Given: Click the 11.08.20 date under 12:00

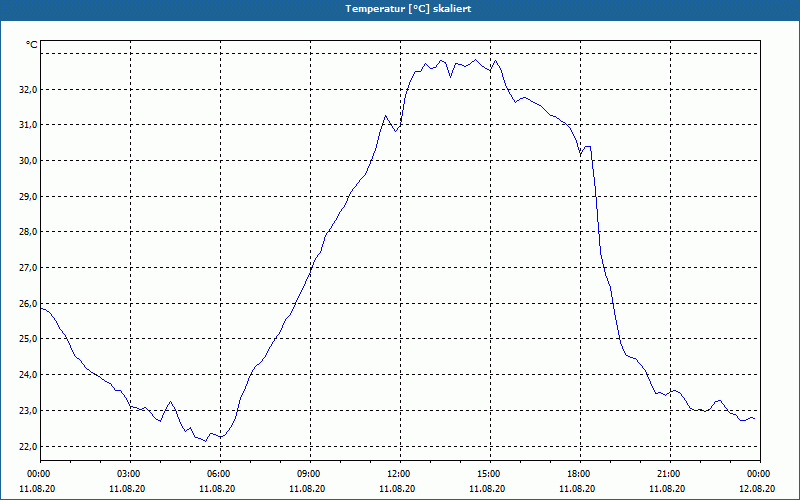Looking at the screenshot, I should pos(397,488).
